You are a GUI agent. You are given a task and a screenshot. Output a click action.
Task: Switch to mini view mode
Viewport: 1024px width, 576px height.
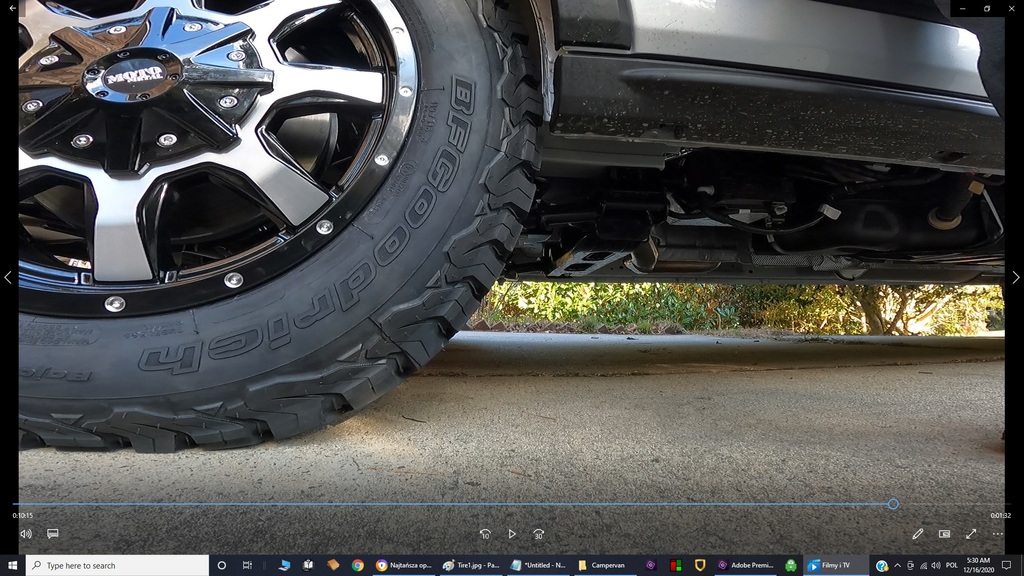click(x=944, y=534)
